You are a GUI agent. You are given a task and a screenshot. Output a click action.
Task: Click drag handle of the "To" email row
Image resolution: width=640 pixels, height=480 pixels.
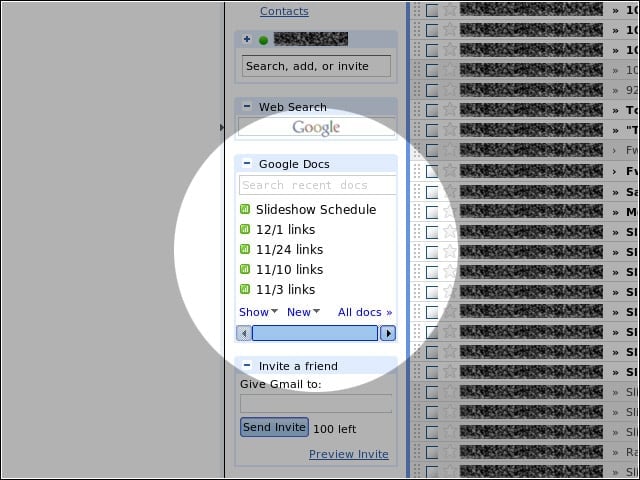pyautogui.click(x=417, y=110)
